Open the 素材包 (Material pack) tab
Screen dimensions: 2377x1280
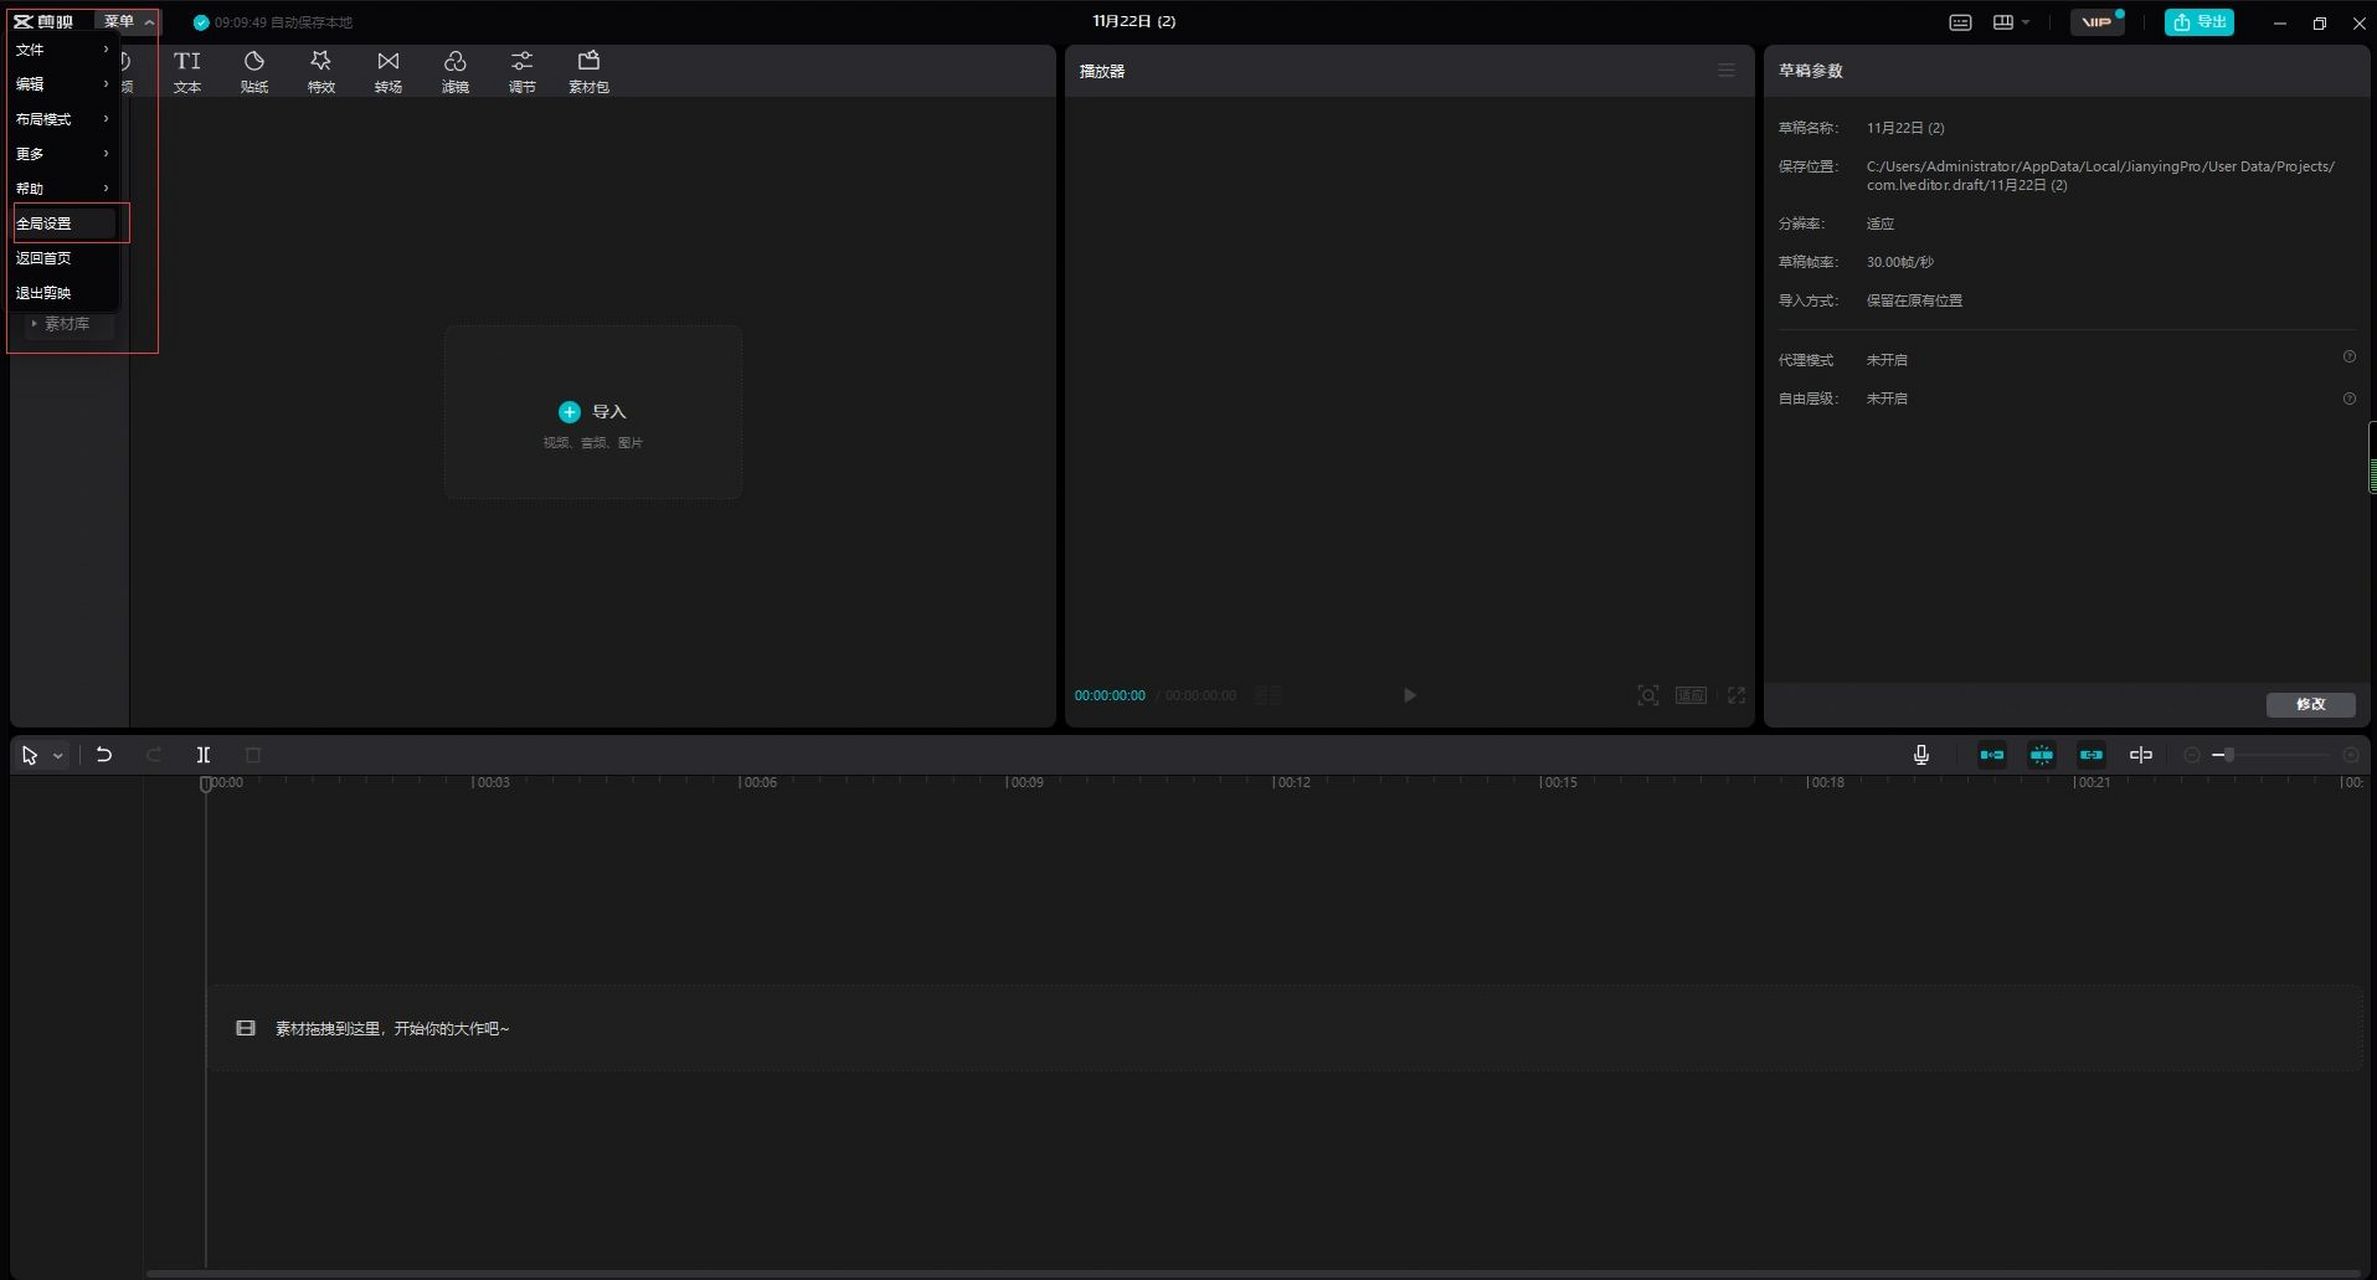click(589, 72)
